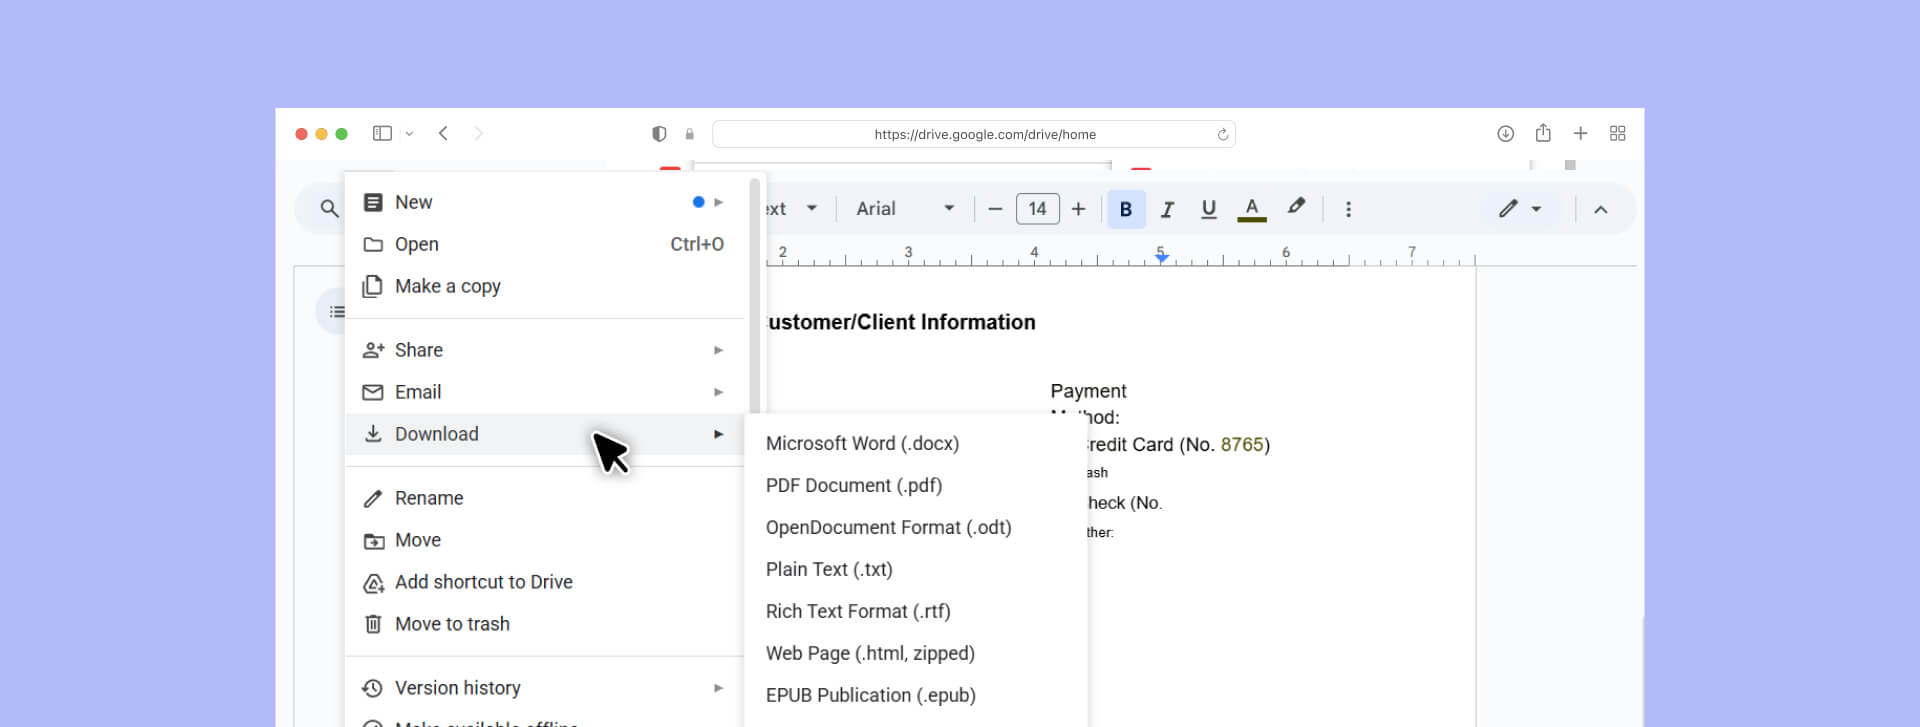Image resolution: width=1920 pixels, height=727 pixels.
Task: Select the Download menu item
Action: pos(545,434)
